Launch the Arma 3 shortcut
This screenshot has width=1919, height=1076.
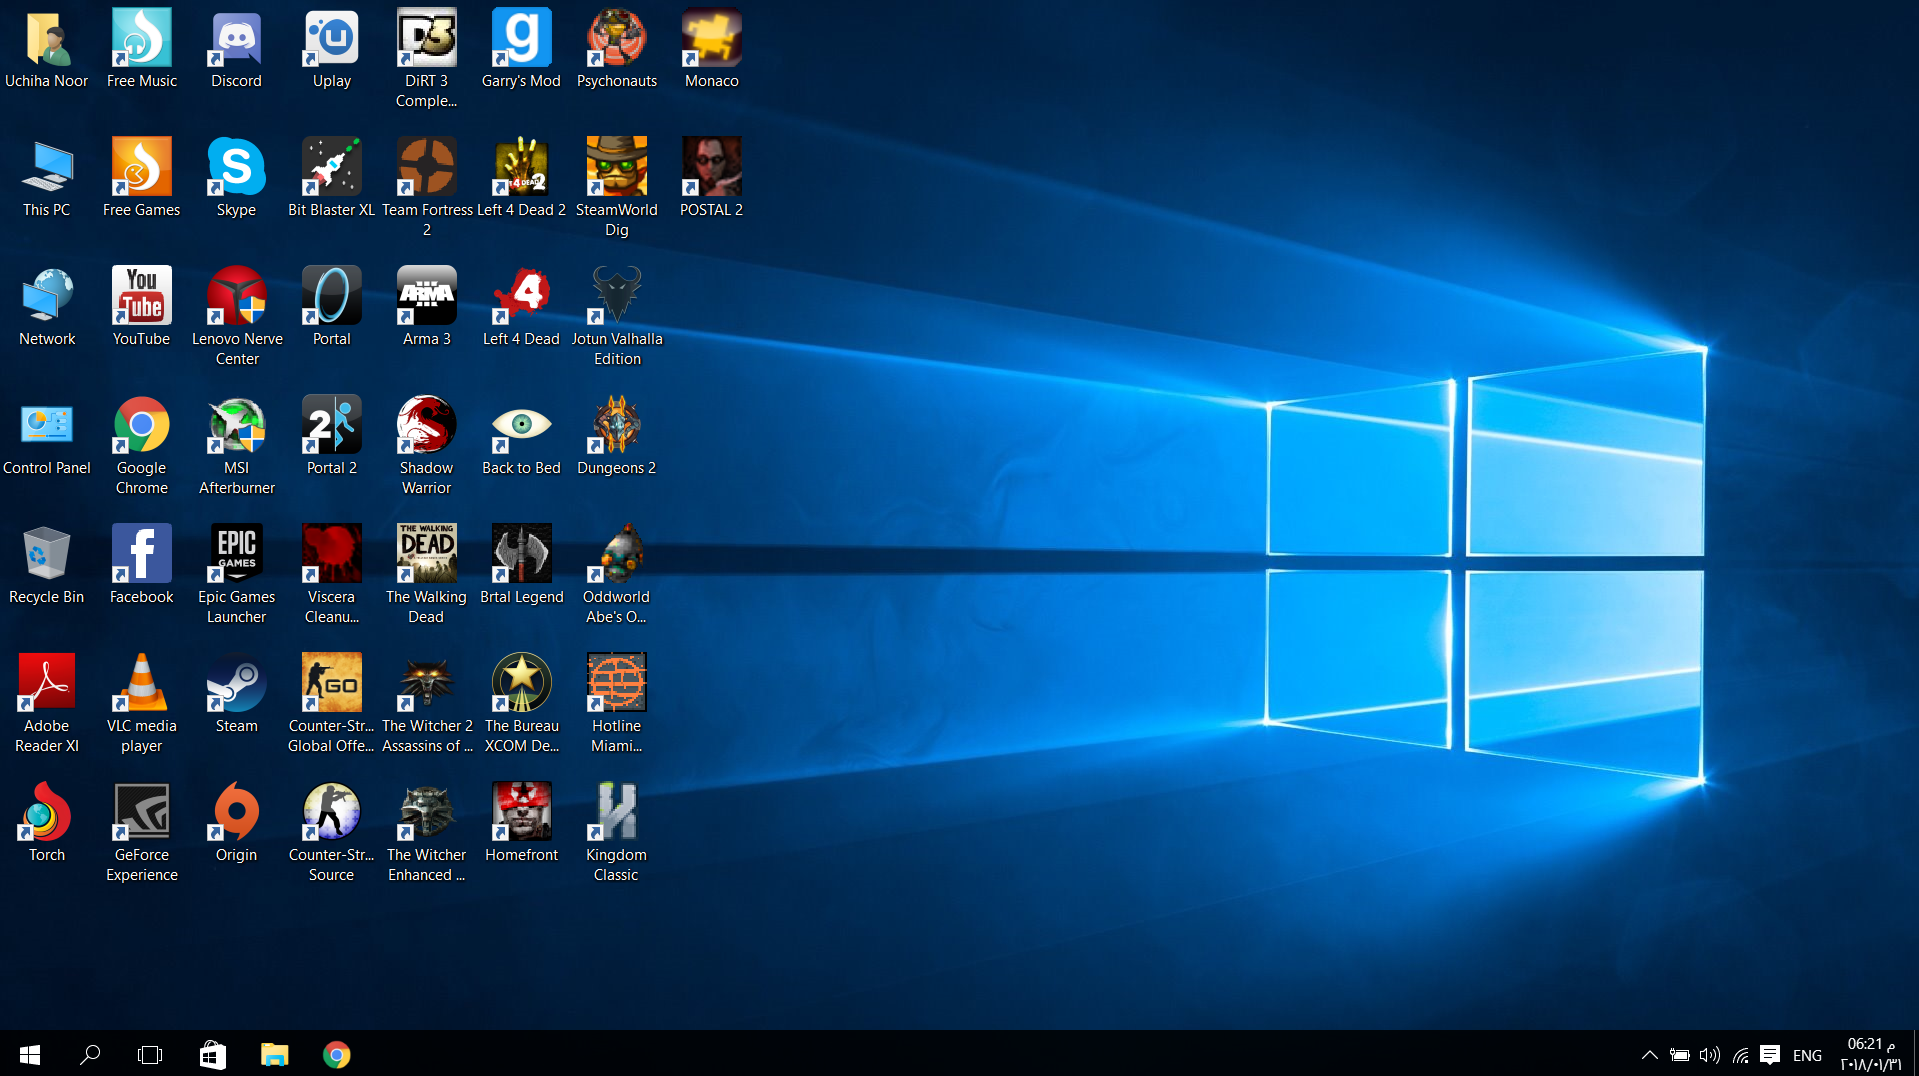427,296
